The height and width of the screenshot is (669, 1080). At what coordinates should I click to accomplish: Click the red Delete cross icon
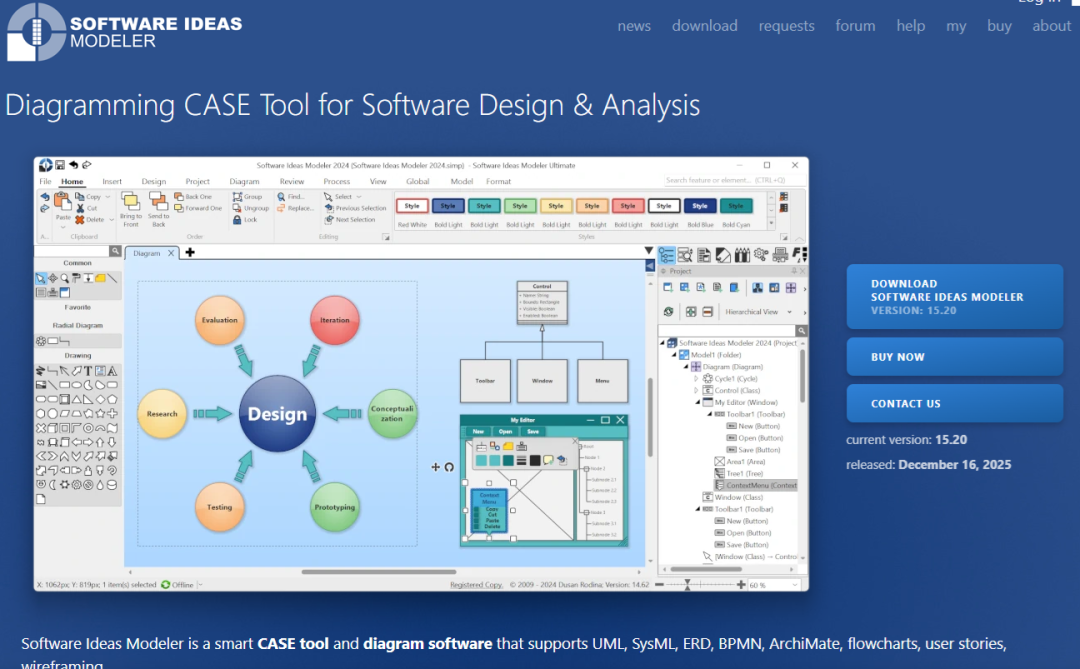coord(80,220)
